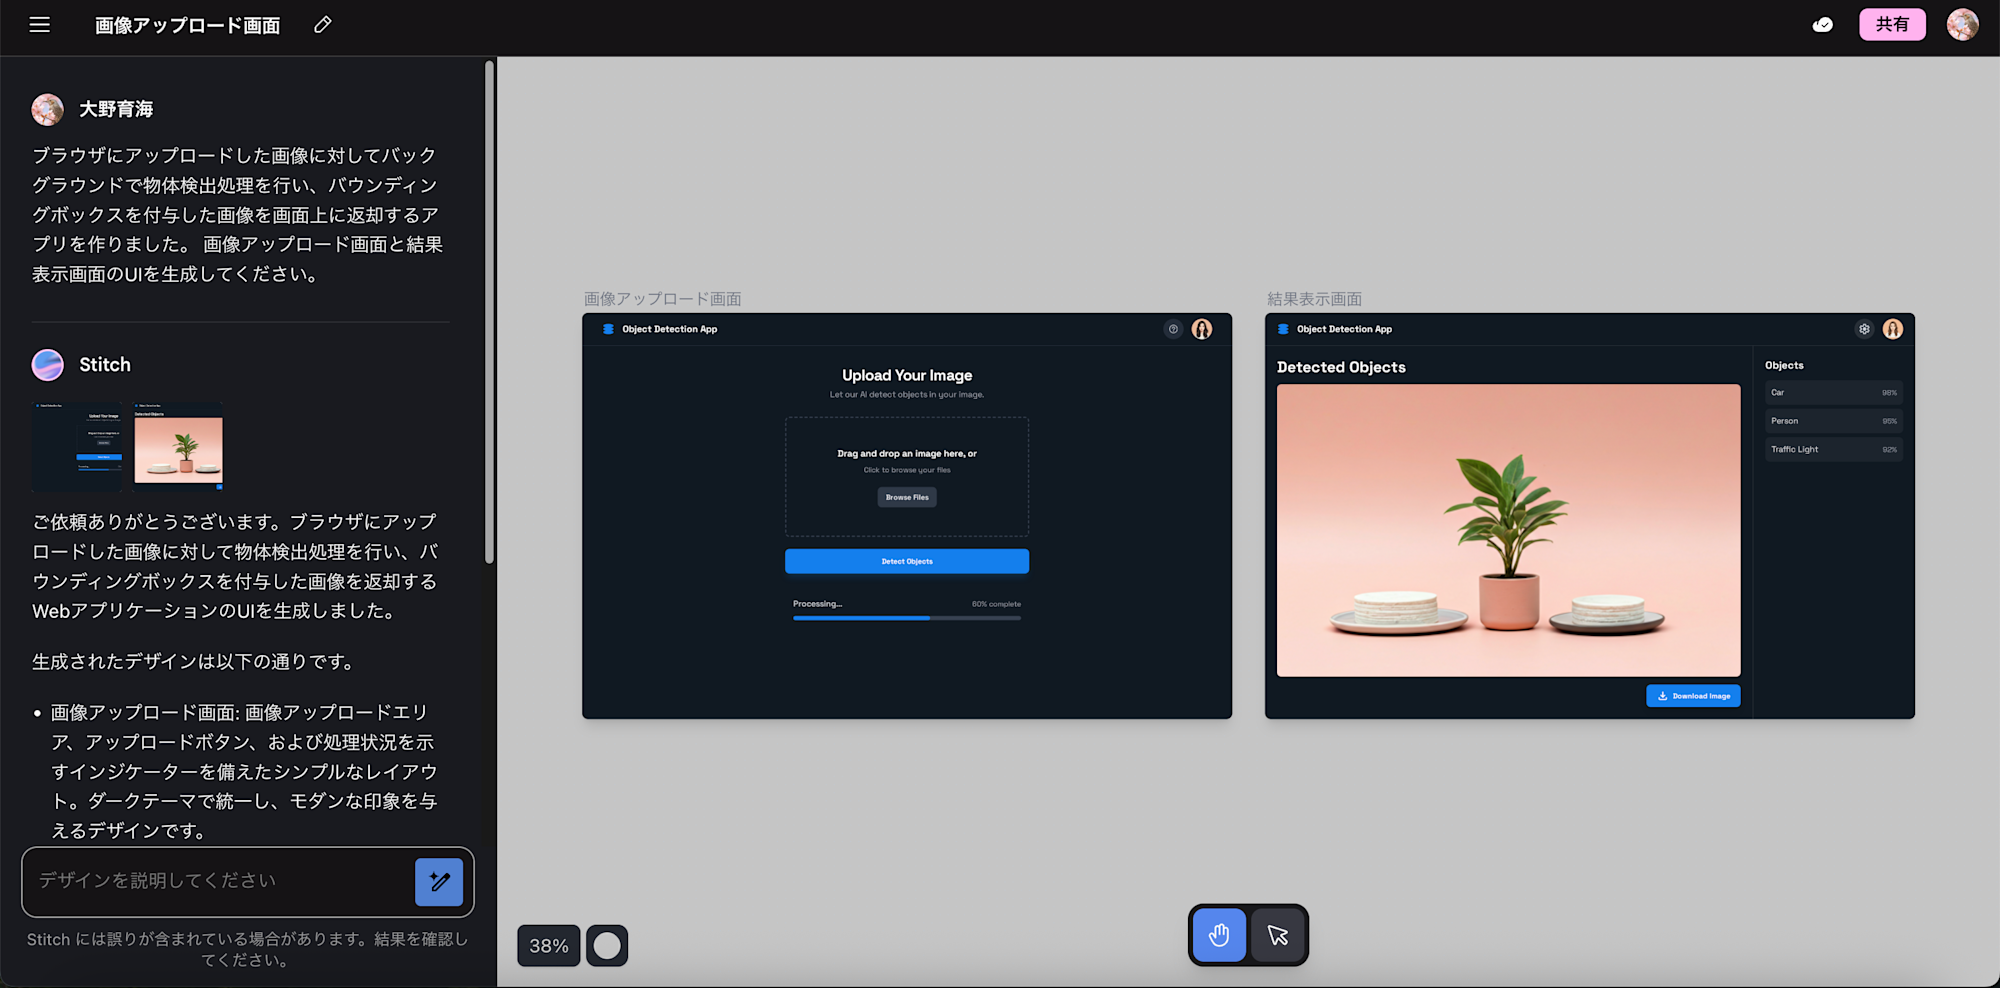
Task: Click the 共有 share button
Action: tap(1892, 25)
